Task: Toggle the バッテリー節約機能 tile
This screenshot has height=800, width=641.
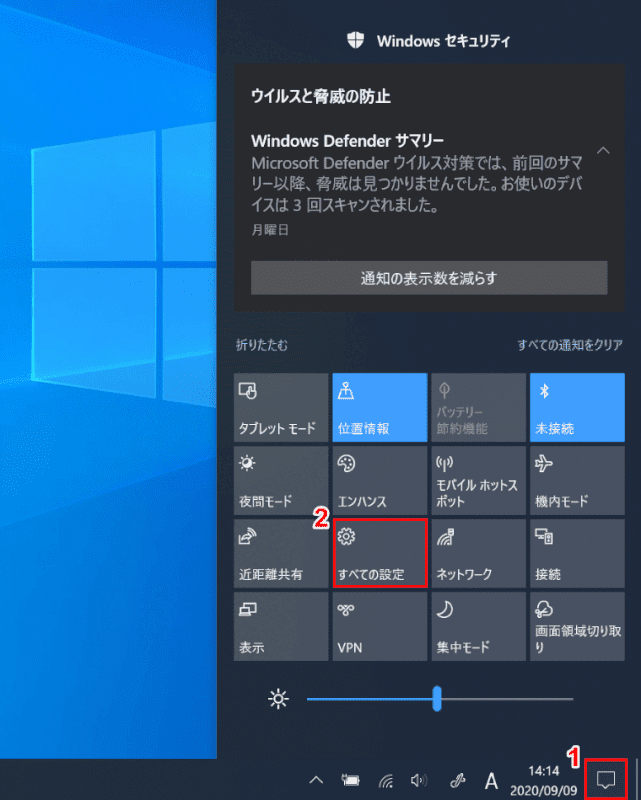Action: pos(479,407)
